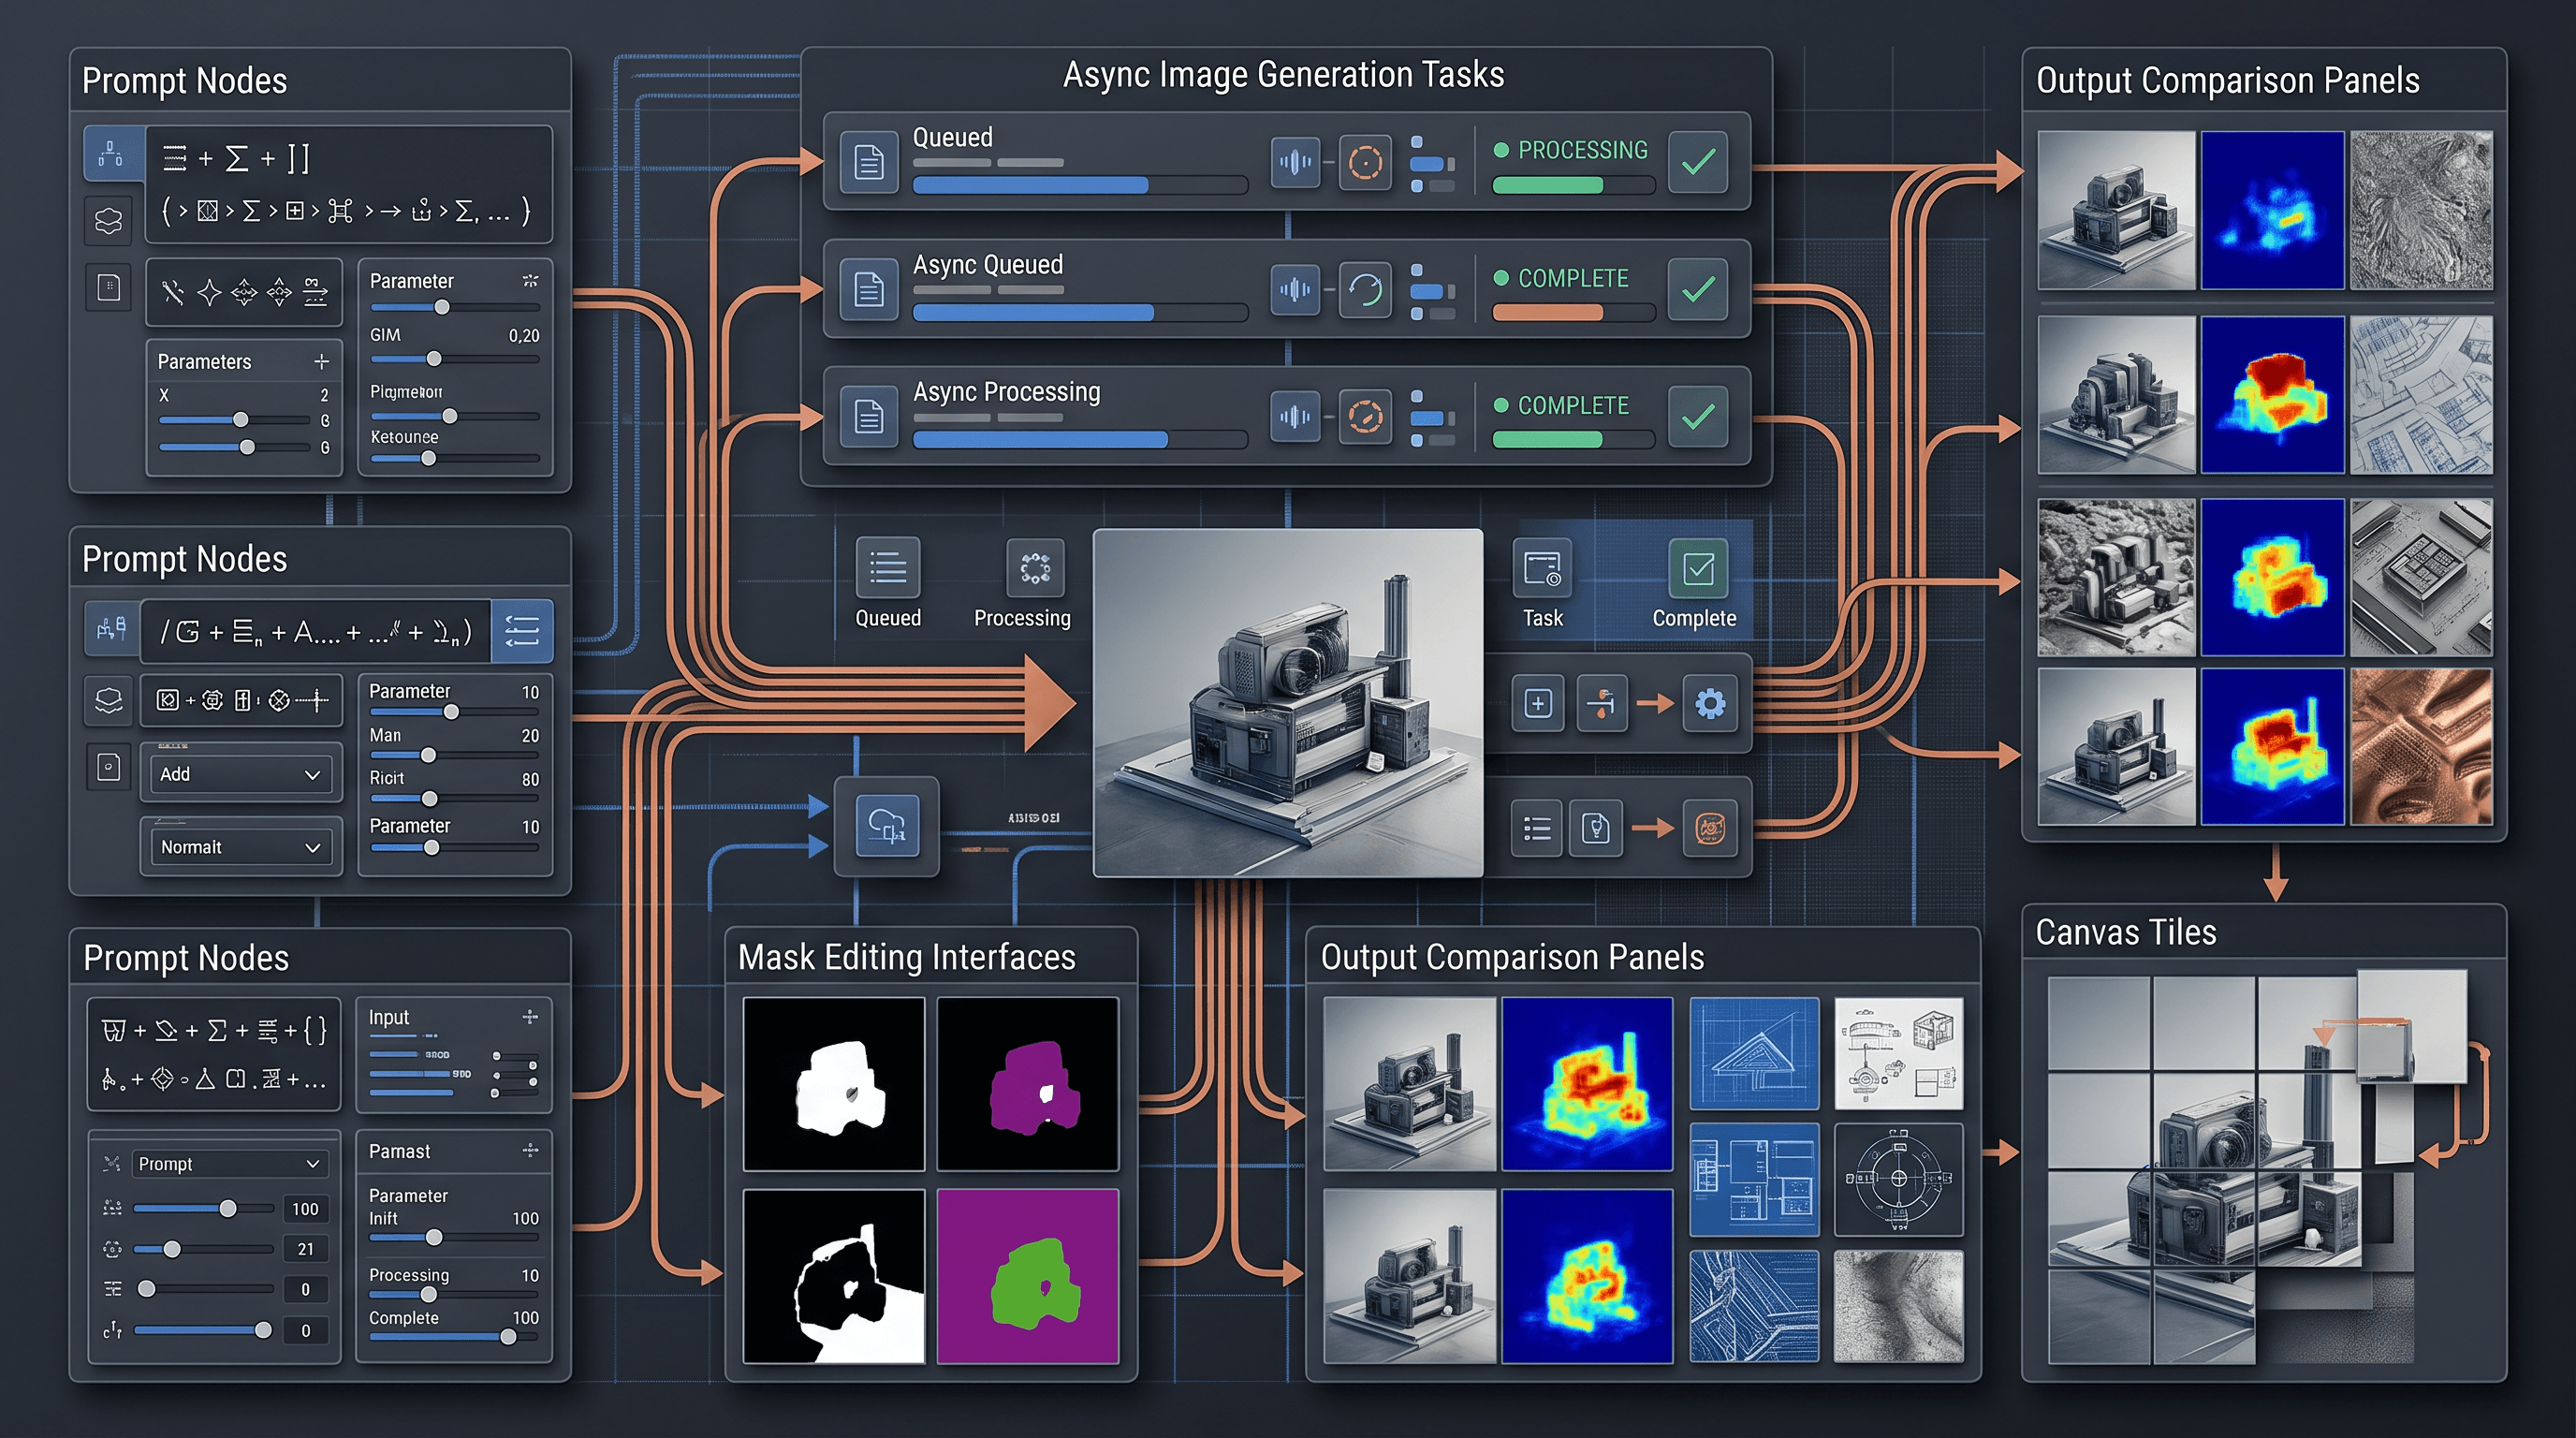
Task: Adjust the Ketounce slider
Action: click(454, 458)
